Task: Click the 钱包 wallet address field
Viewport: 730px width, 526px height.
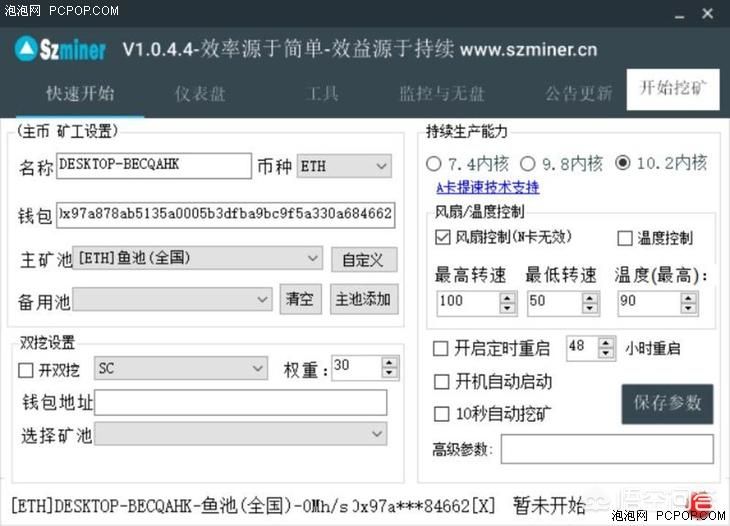Action: 225,214
